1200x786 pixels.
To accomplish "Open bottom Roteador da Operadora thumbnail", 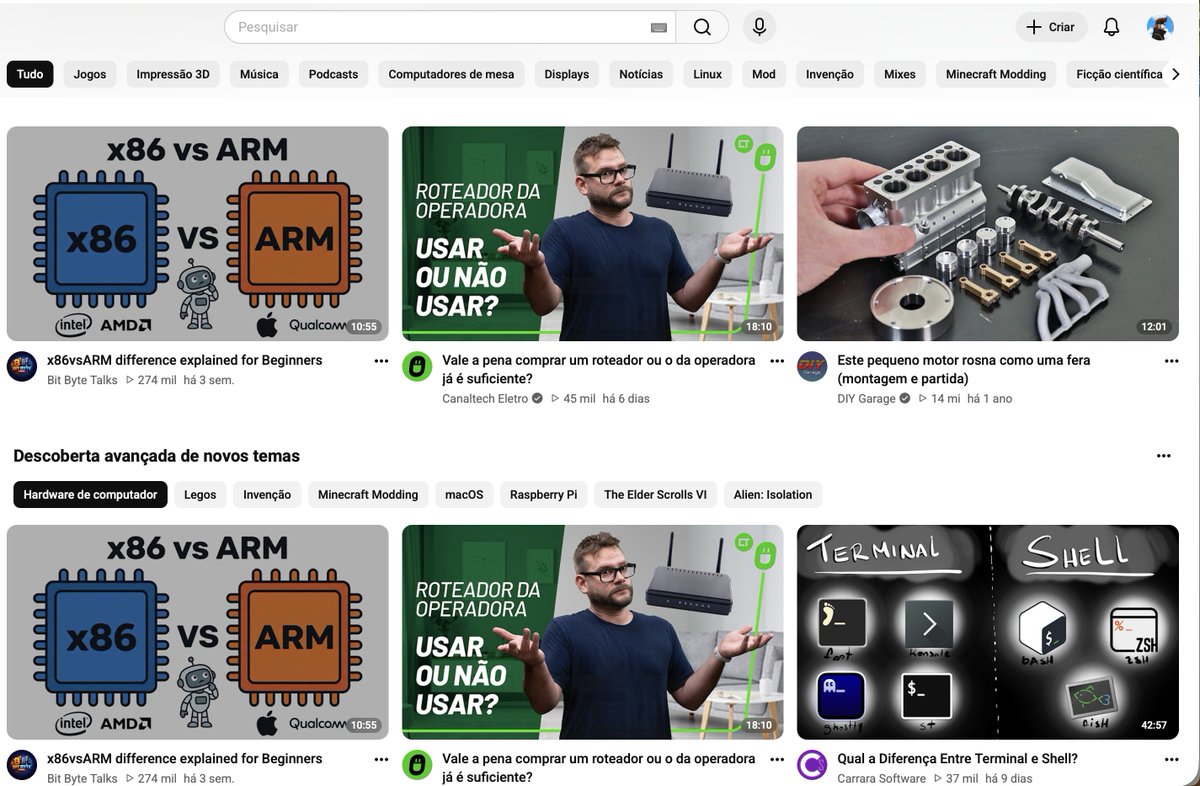I will coord(593,632).
